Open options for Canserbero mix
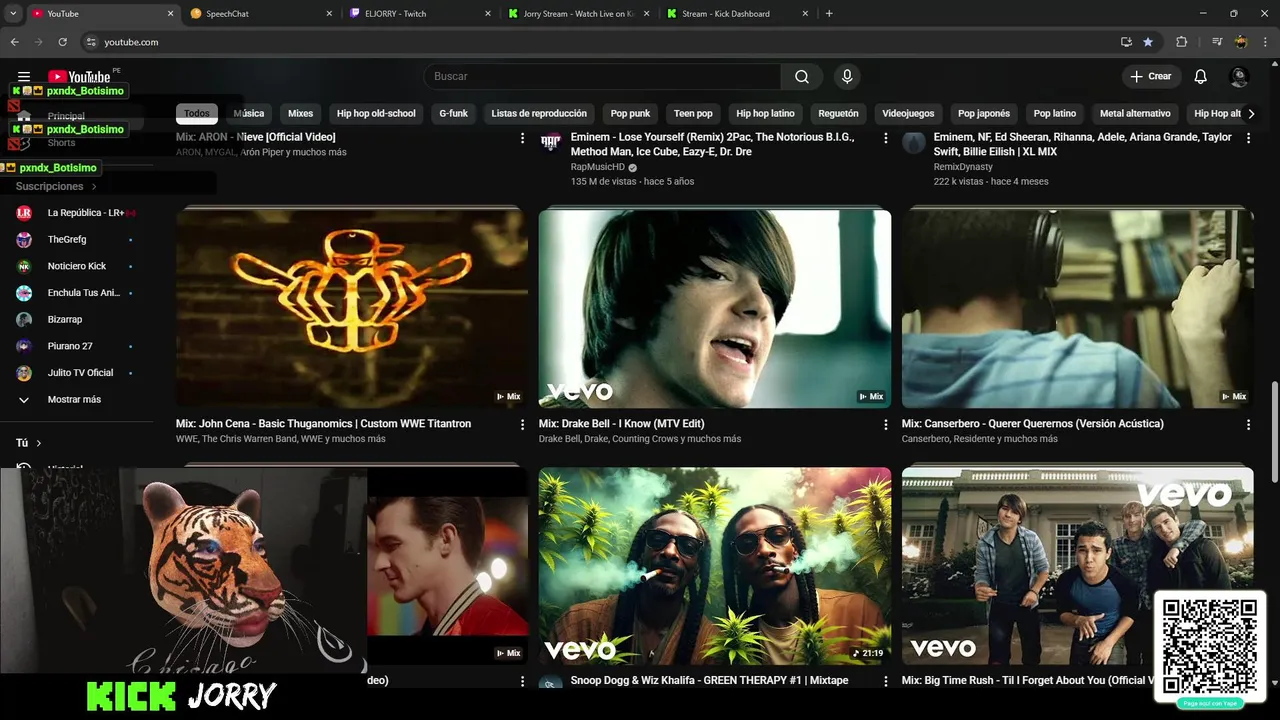1280x720 pixels. pyautogui.click(x=1248, y=425)
